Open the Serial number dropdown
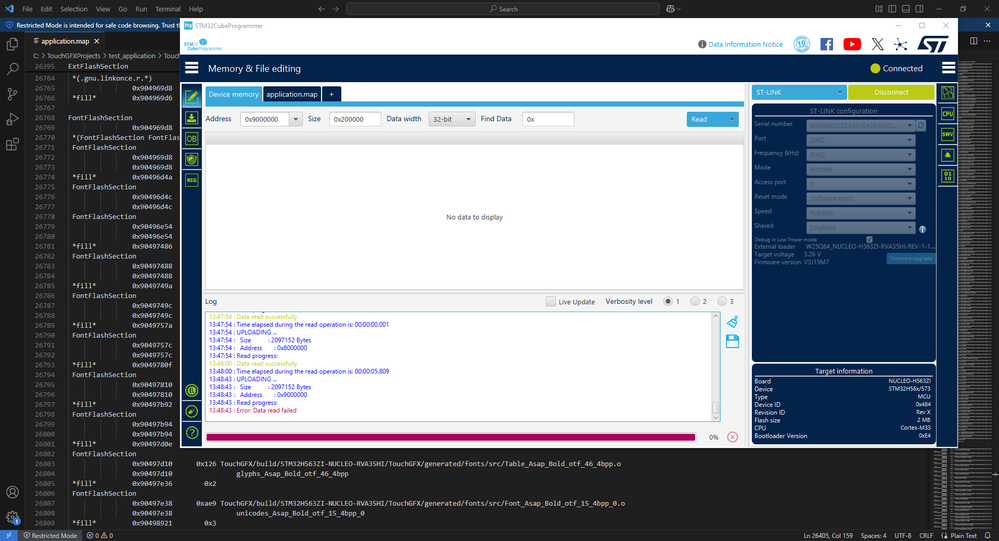 coord(861,126)
